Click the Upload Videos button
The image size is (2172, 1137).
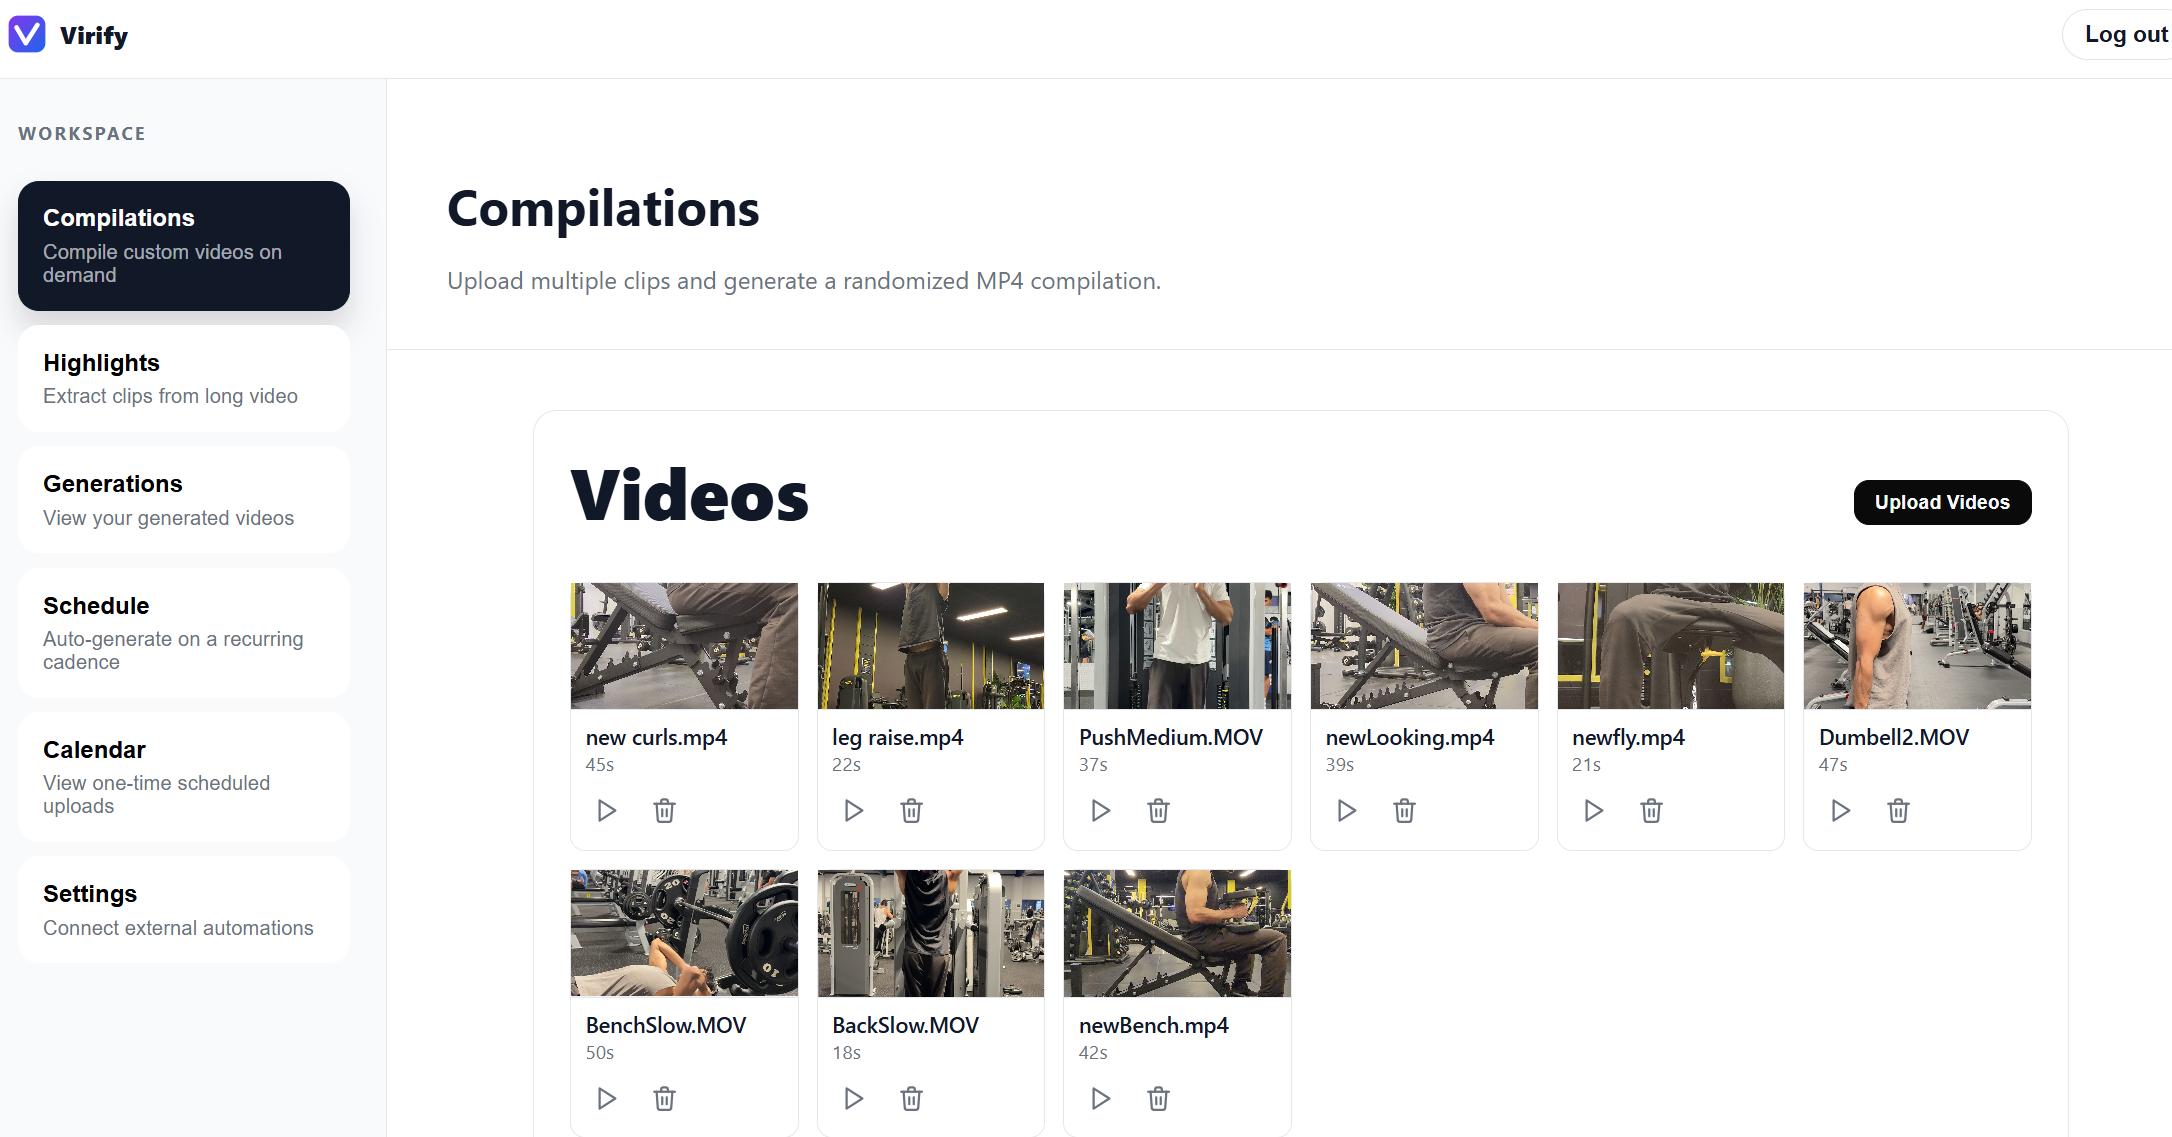click(x=1941, y=502)
